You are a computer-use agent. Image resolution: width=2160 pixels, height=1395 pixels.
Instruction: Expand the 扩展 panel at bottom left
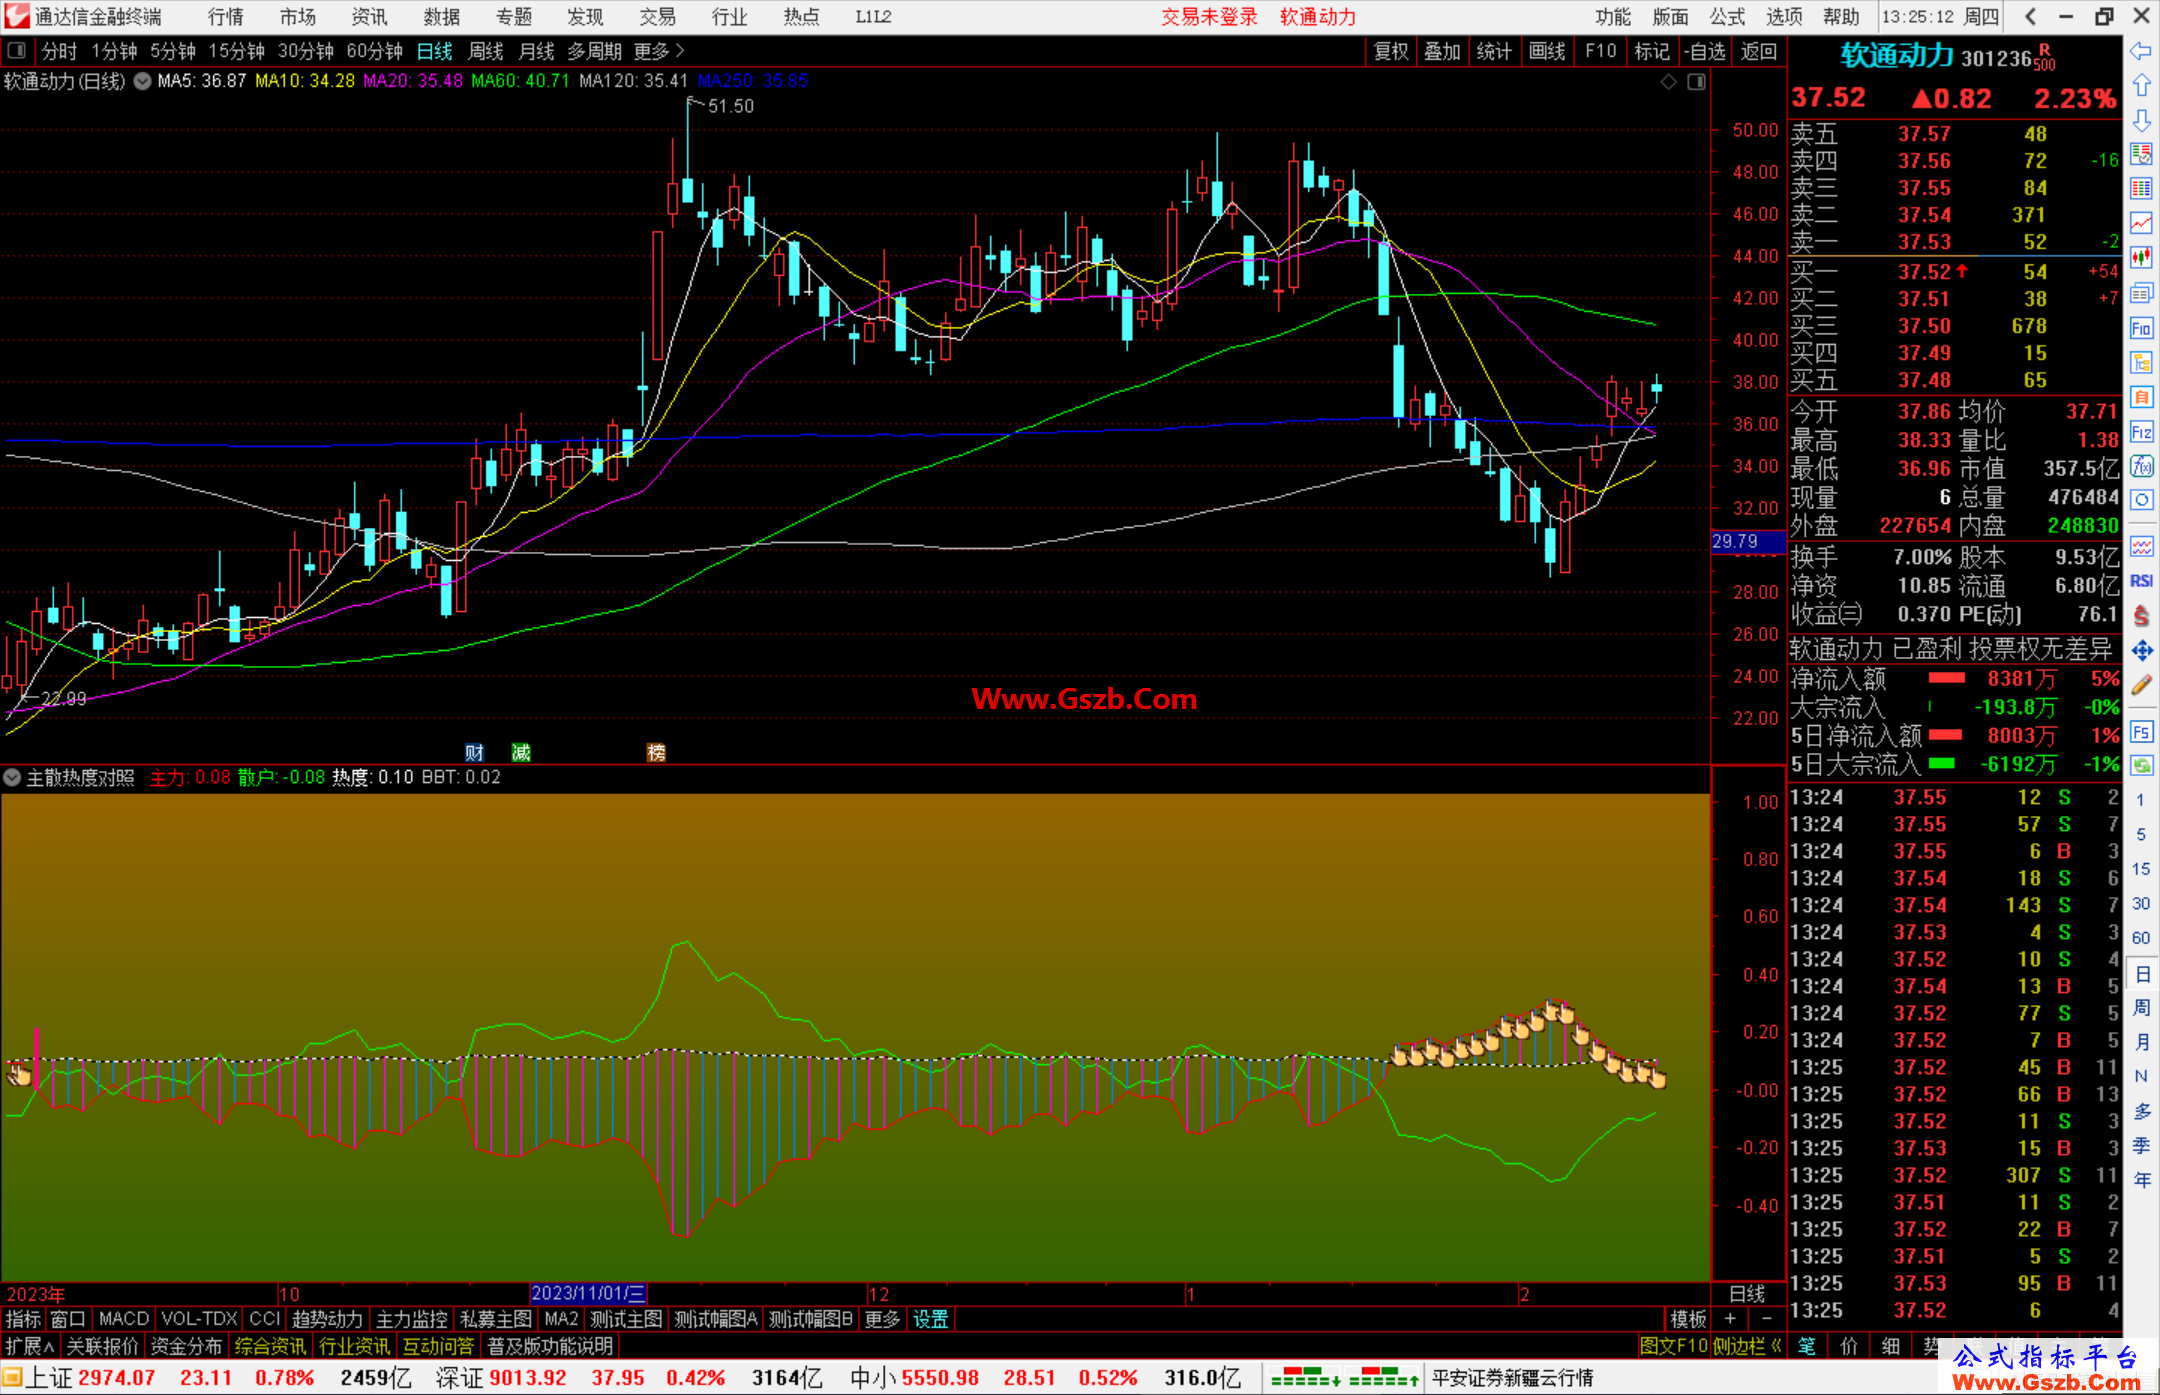coord(30,1346)
